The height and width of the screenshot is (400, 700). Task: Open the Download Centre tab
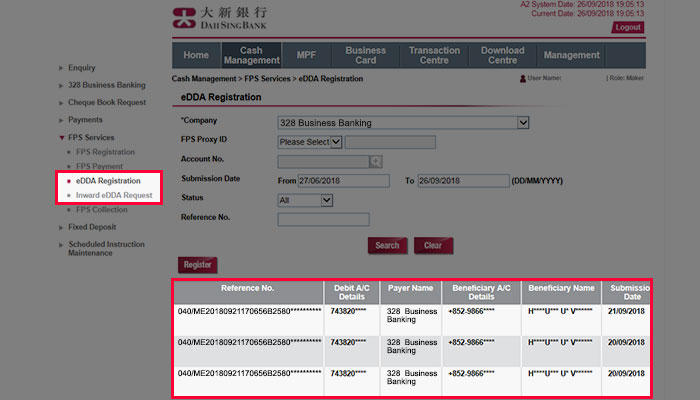(503, 55)
